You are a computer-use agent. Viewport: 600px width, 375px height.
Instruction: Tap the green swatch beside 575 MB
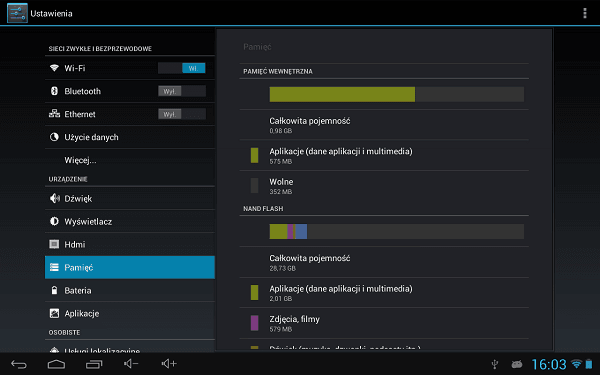pos(254,155)
